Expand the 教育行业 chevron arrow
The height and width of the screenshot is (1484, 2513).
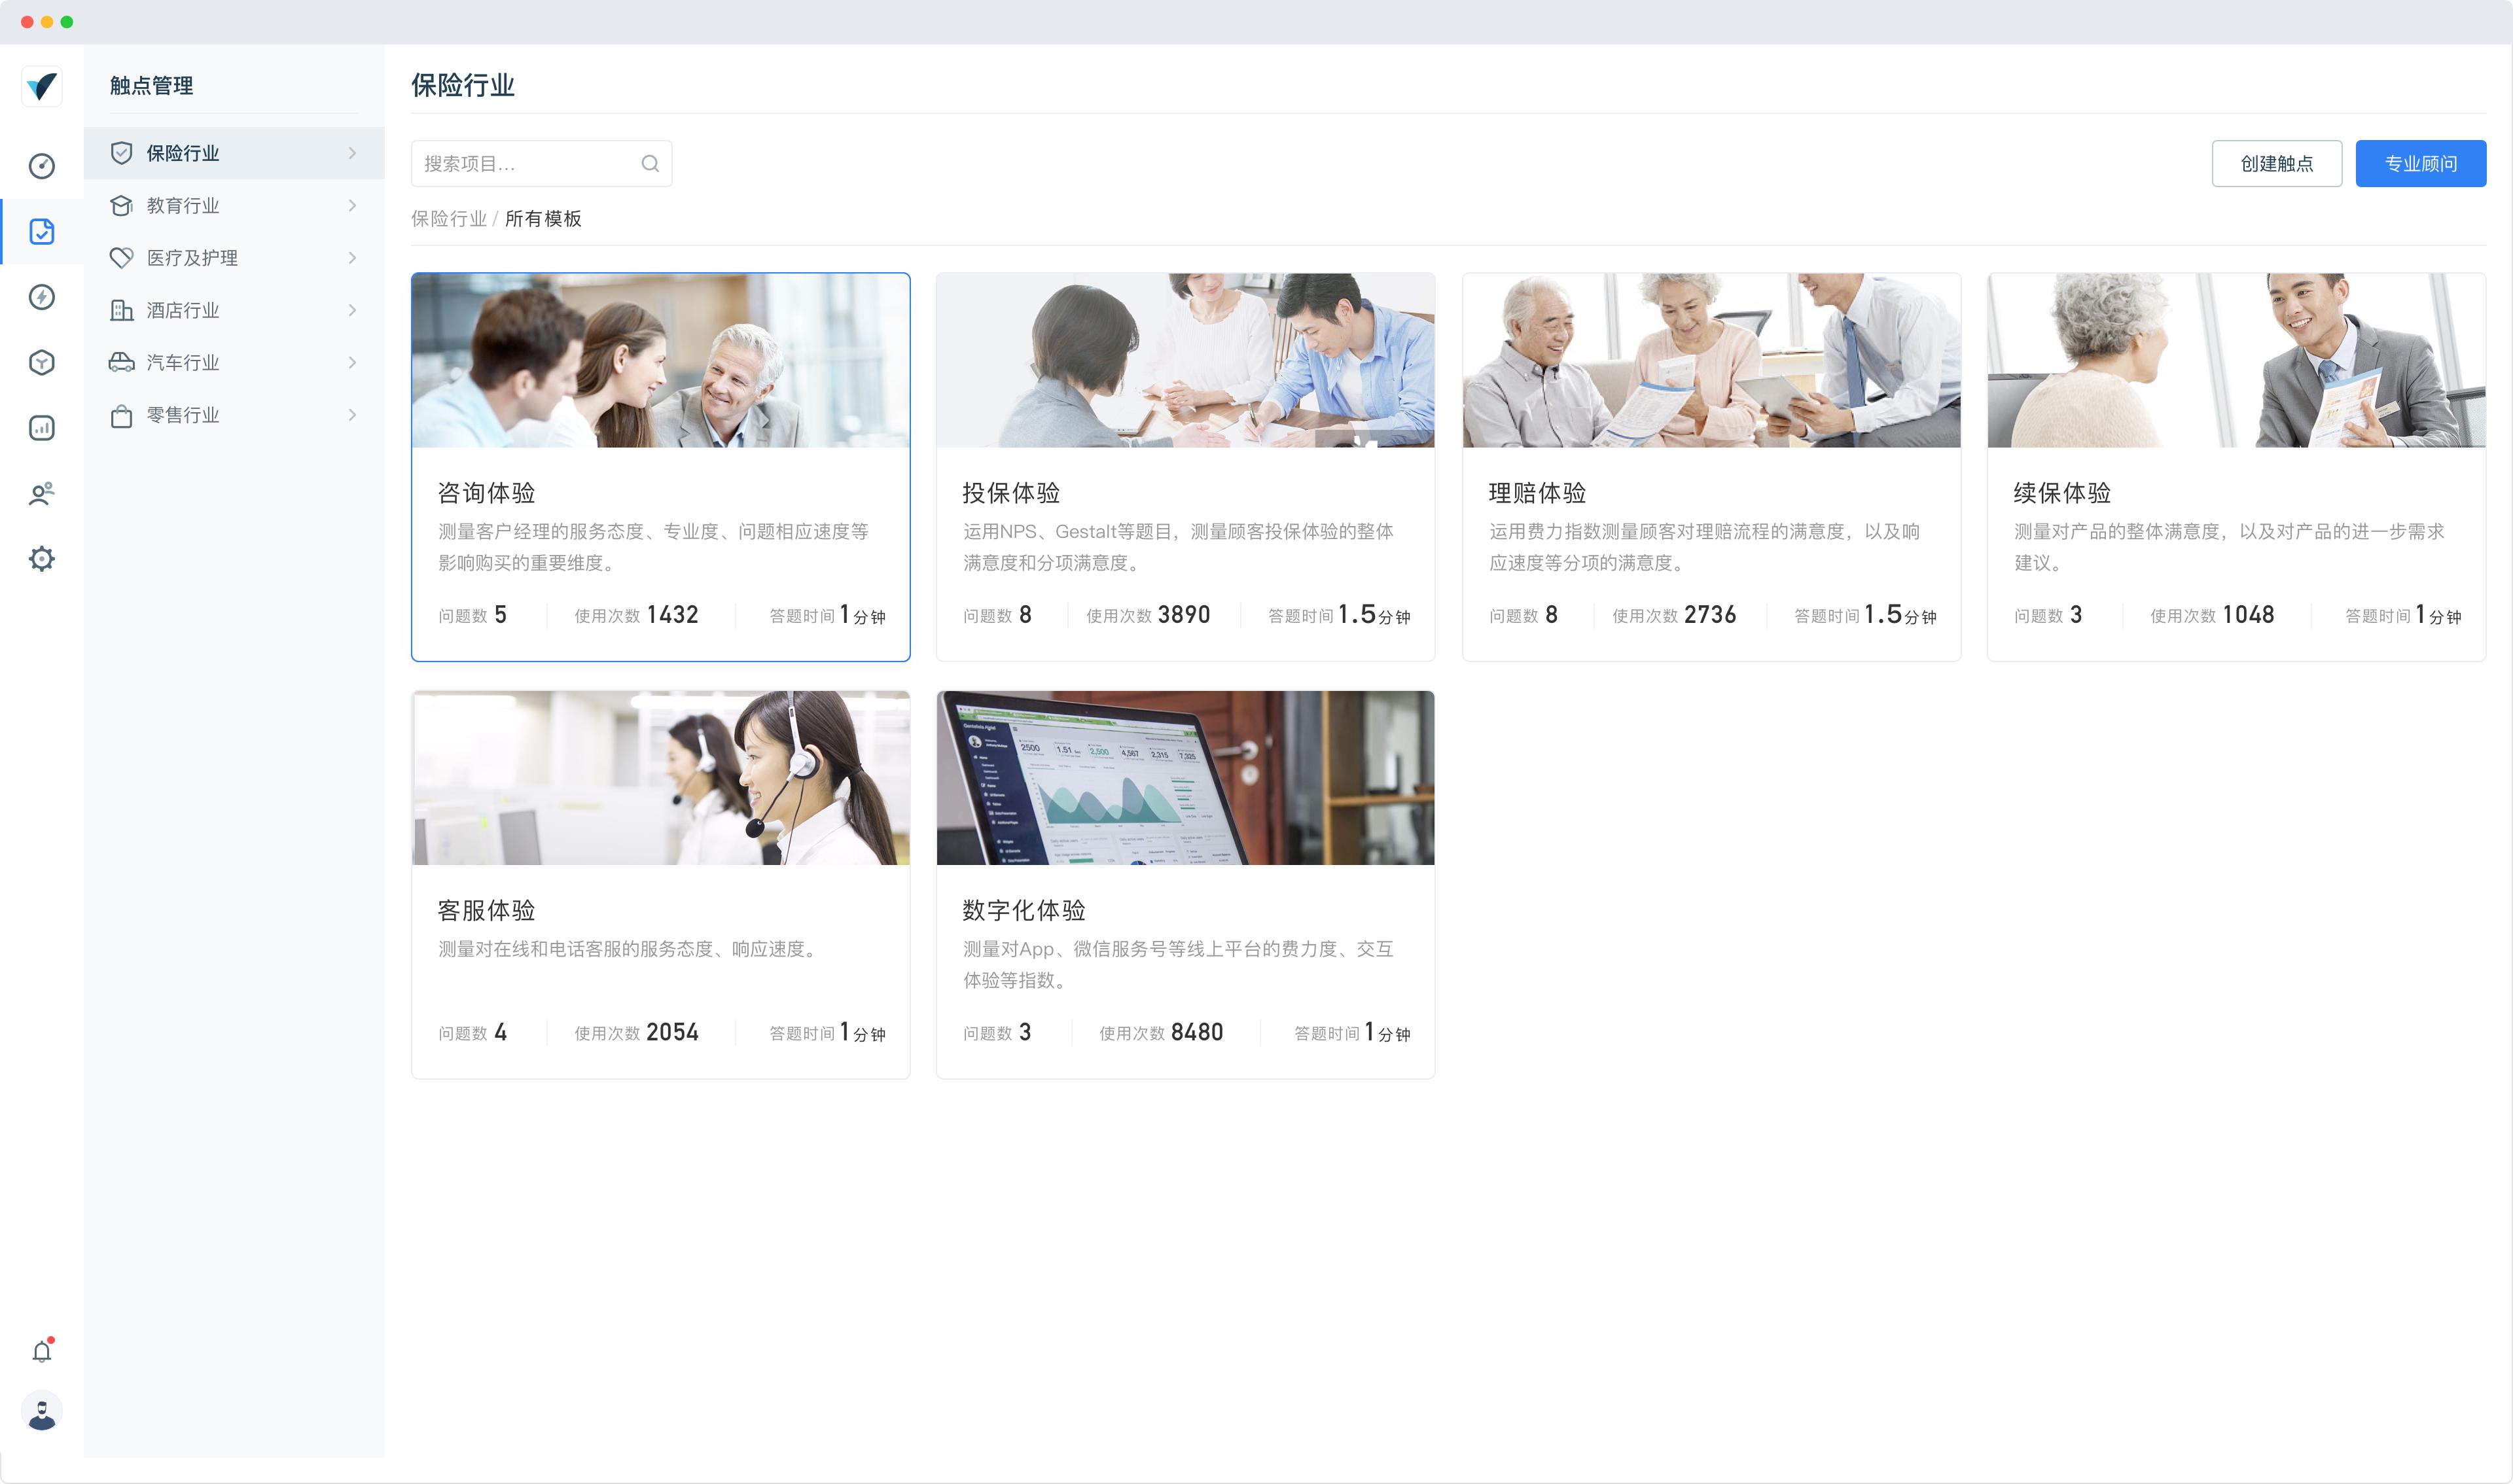[352, 206]
